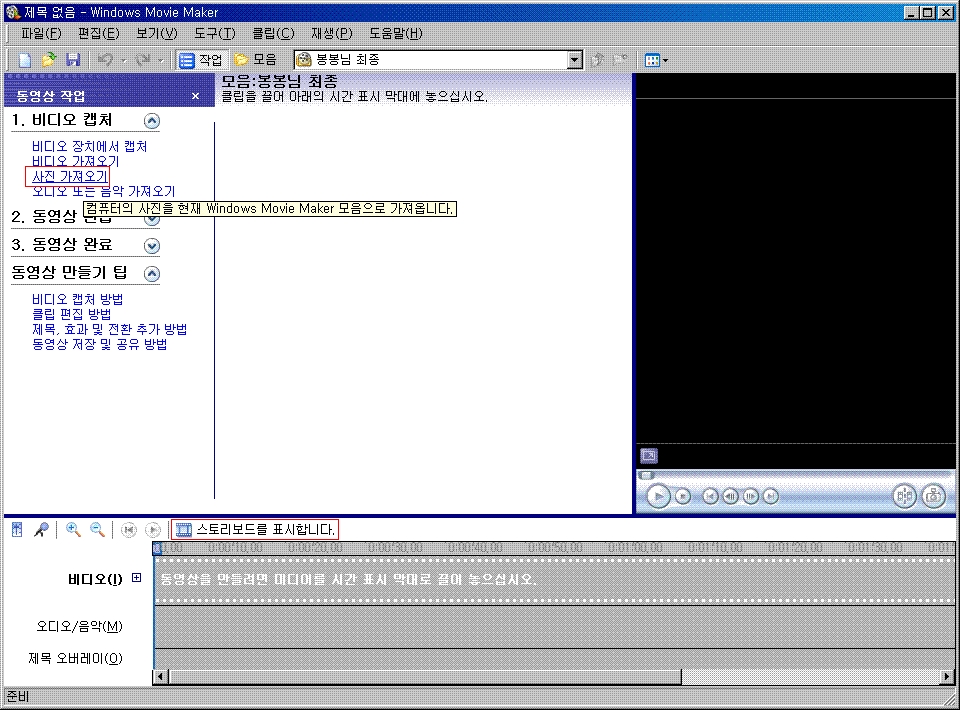Click the 비디오(I) track label
Image resolution: width=960 pixels, height=710 pixels.
coord(95,579)
